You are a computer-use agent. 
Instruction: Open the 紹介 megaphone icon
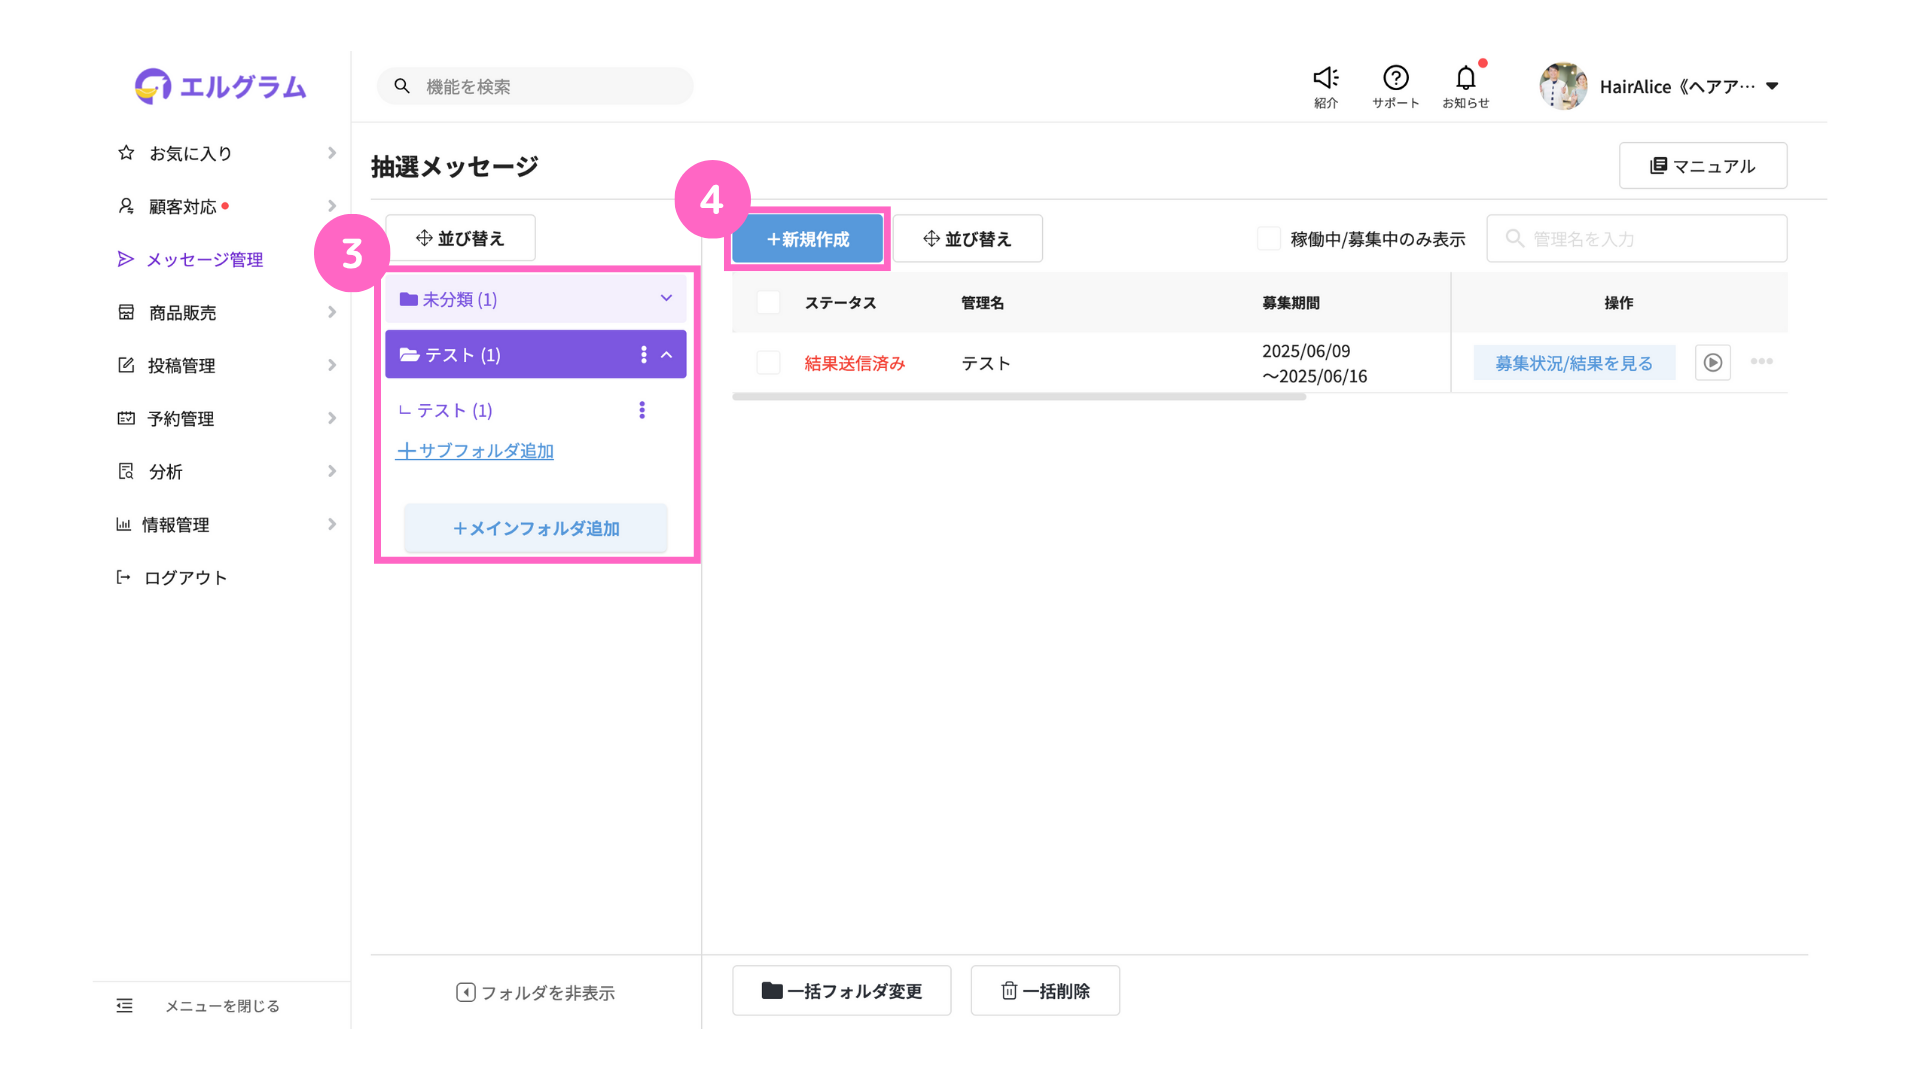(1326, 86)
